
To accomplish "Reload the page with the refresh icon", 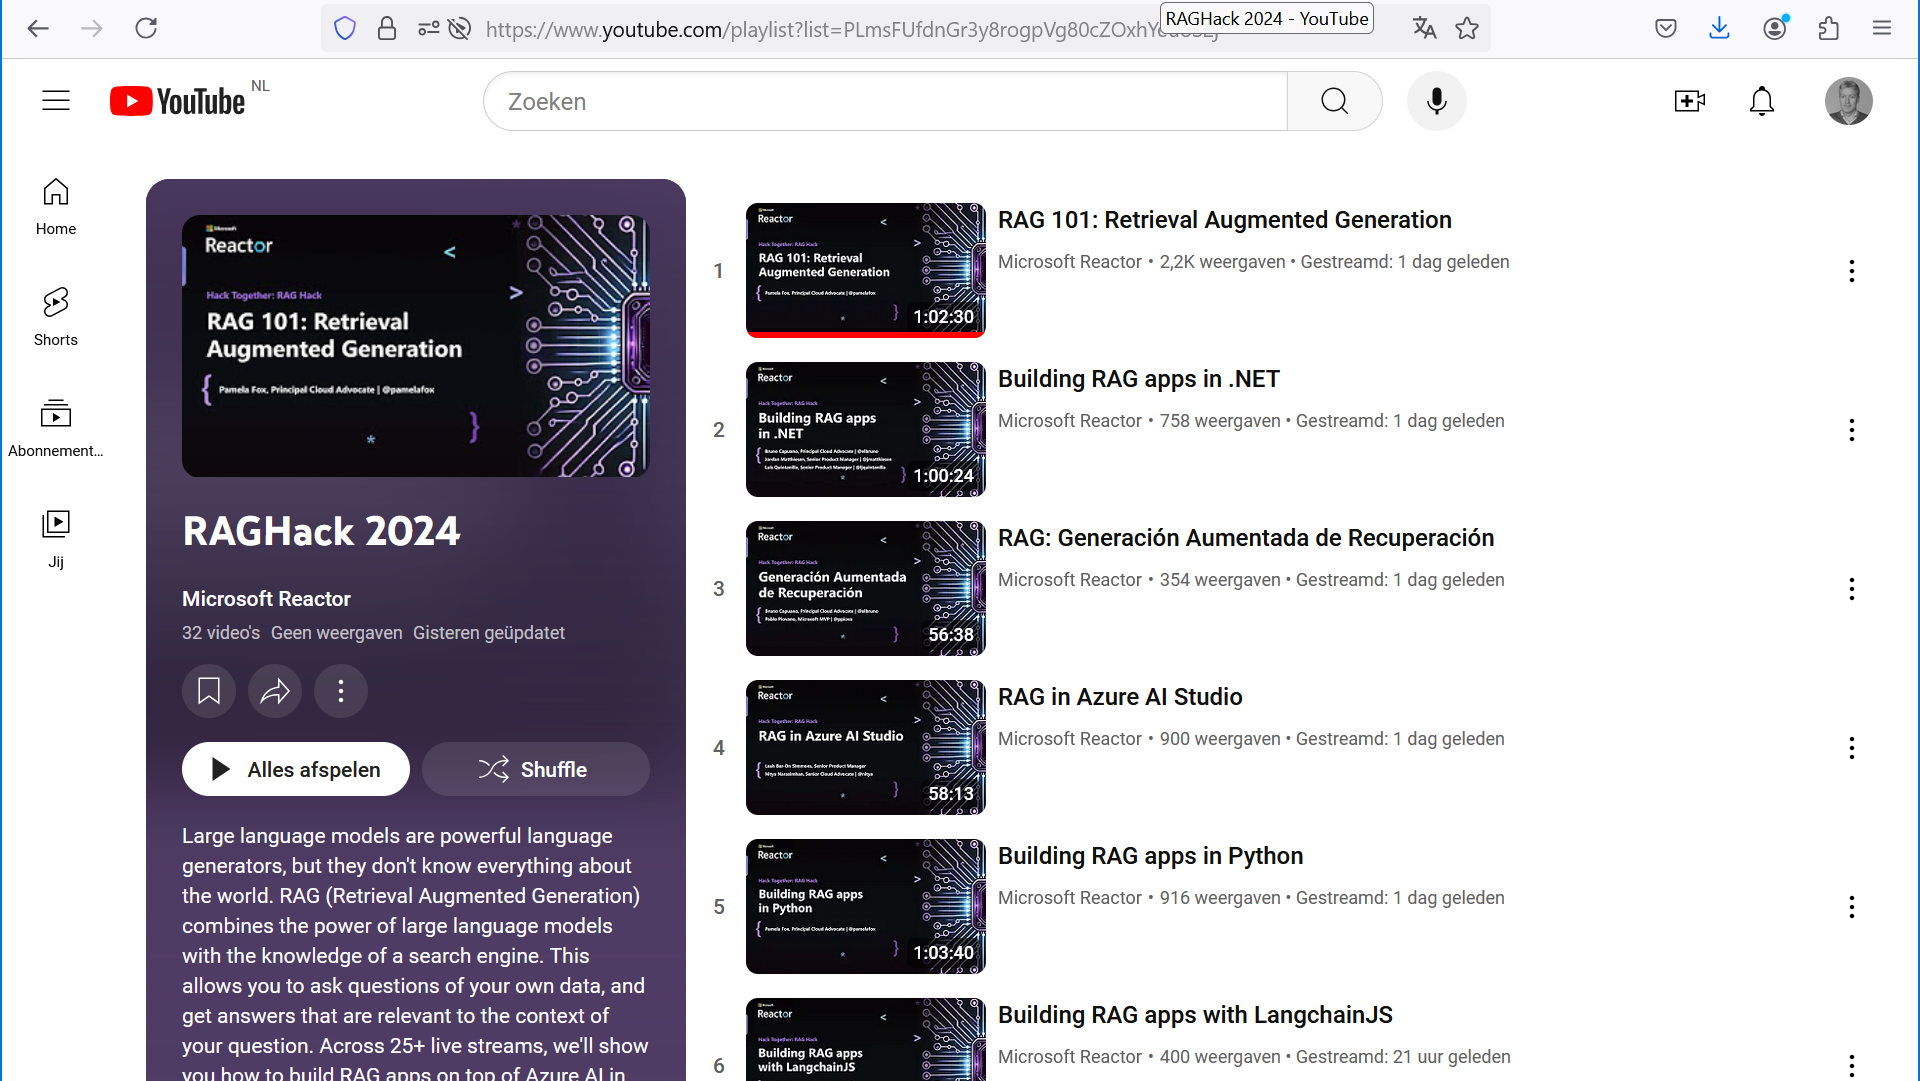I will coord(146,28).
